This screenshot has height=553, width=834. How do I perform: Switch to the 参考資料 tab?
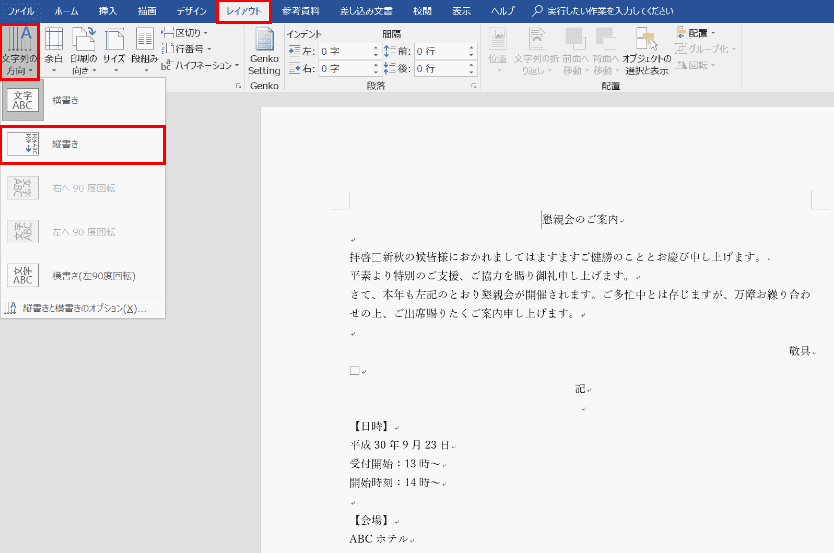(303, 10)
